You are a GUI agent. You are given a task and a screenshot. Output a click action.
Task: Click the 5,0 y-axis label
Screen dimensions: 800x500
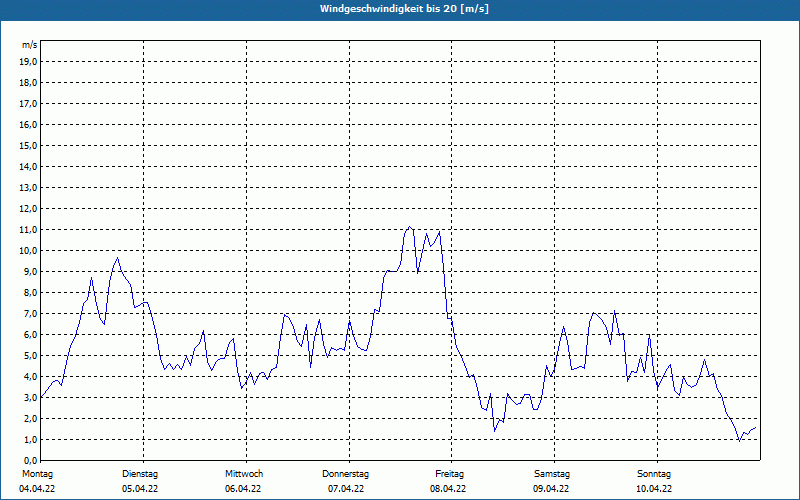31,356
